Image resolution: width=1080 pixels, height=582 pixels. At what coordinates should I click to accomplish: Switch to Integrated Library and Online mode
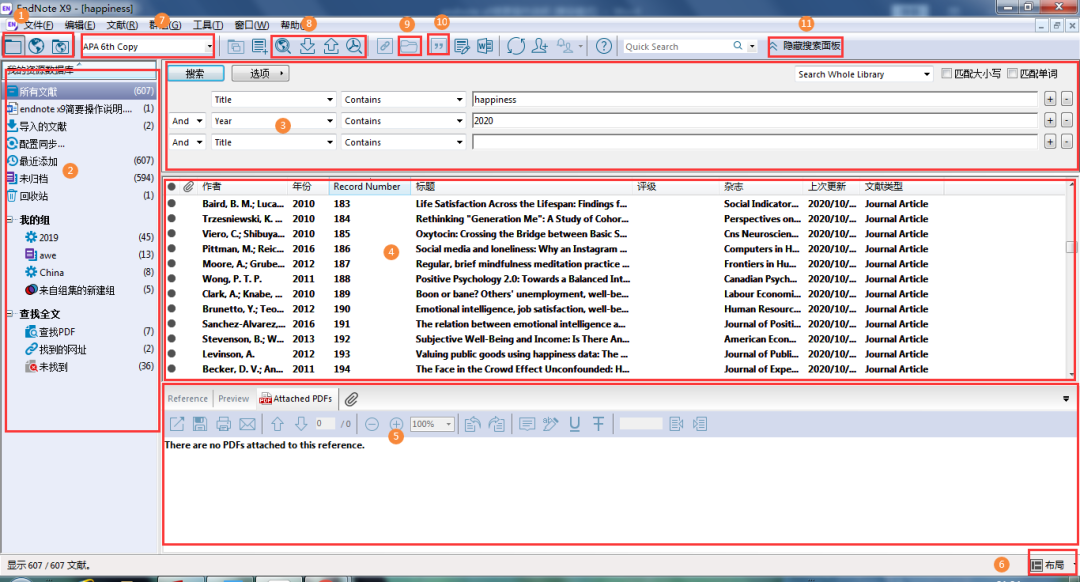(x=60, y=46)
